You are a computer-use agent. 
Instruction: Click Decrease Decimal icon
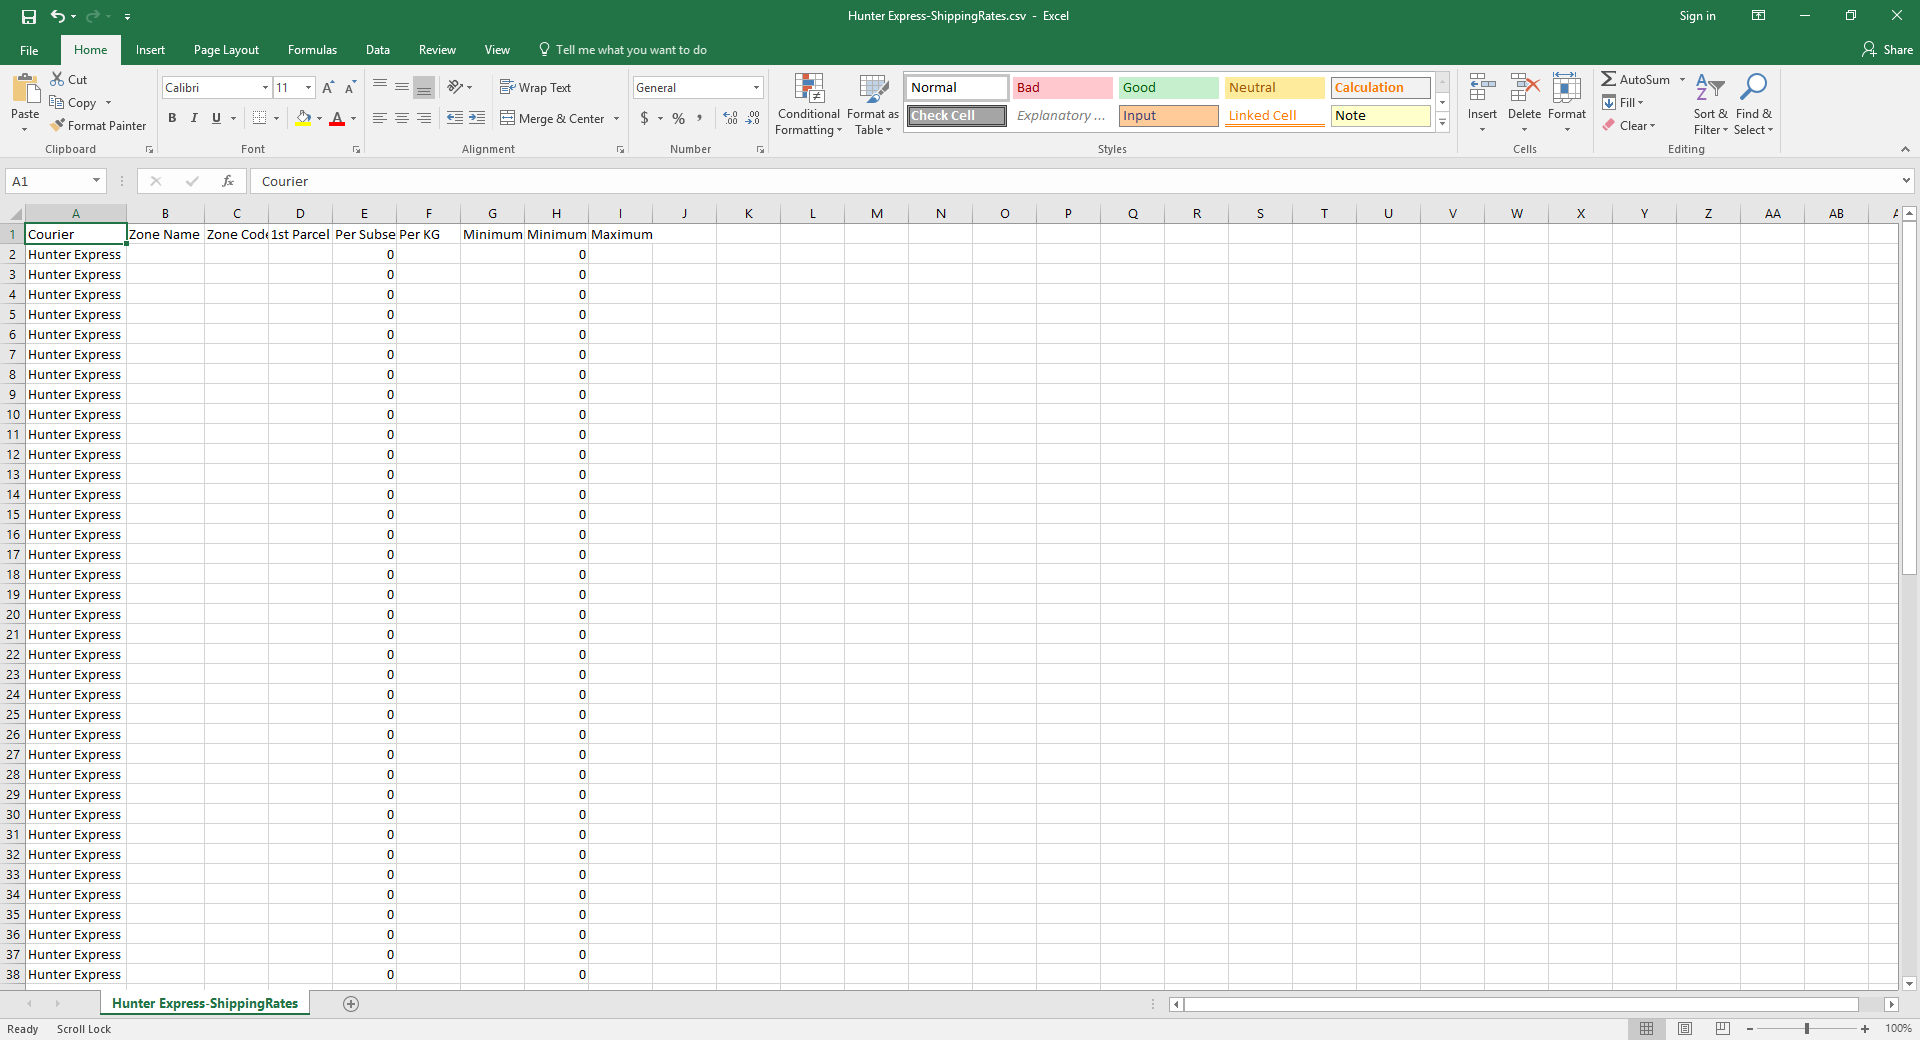click(x=753, y=118)
